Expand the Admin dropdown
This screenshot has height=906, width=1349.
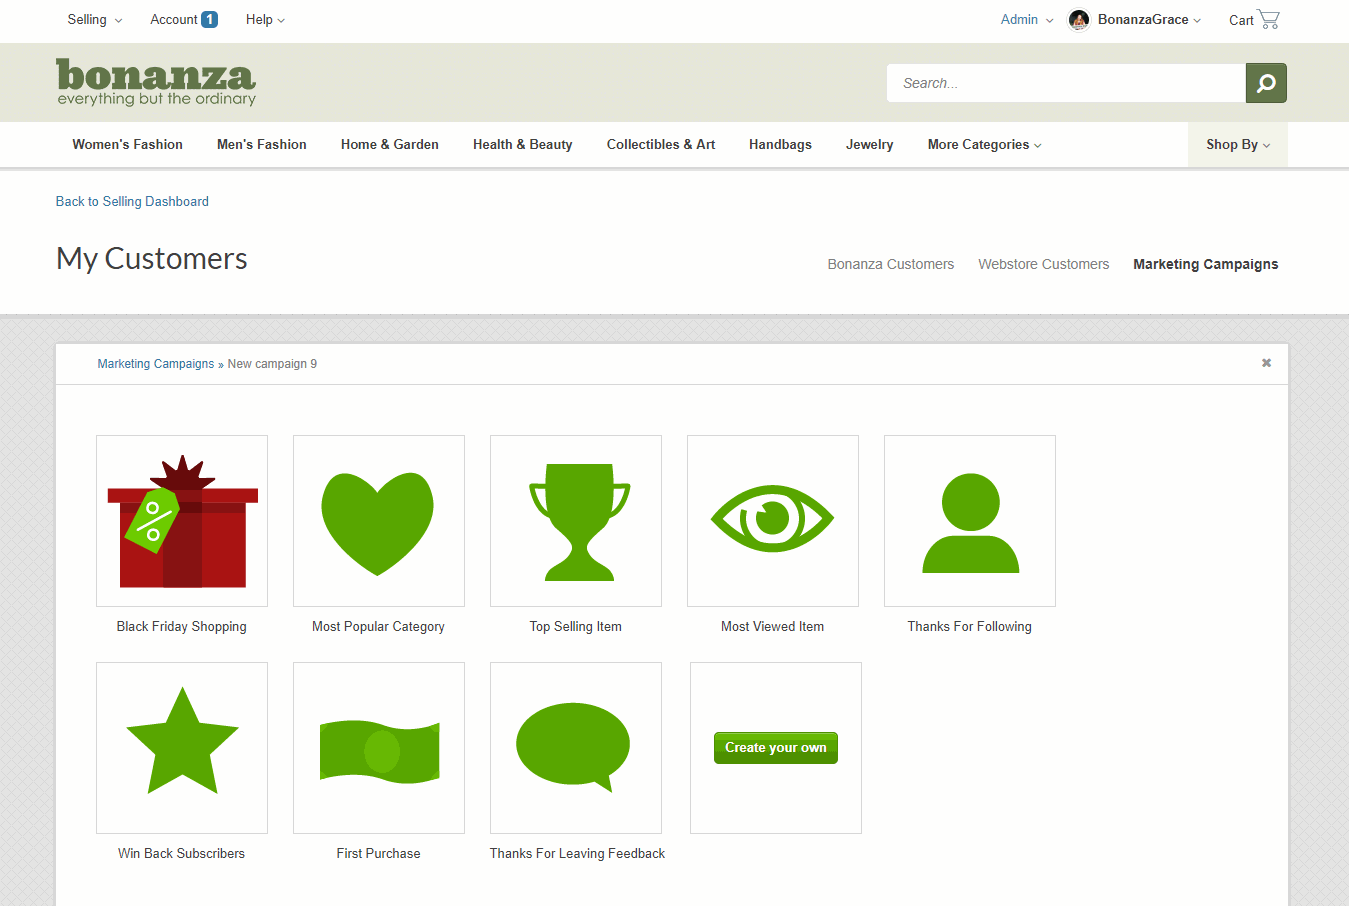pos(1027,19)
